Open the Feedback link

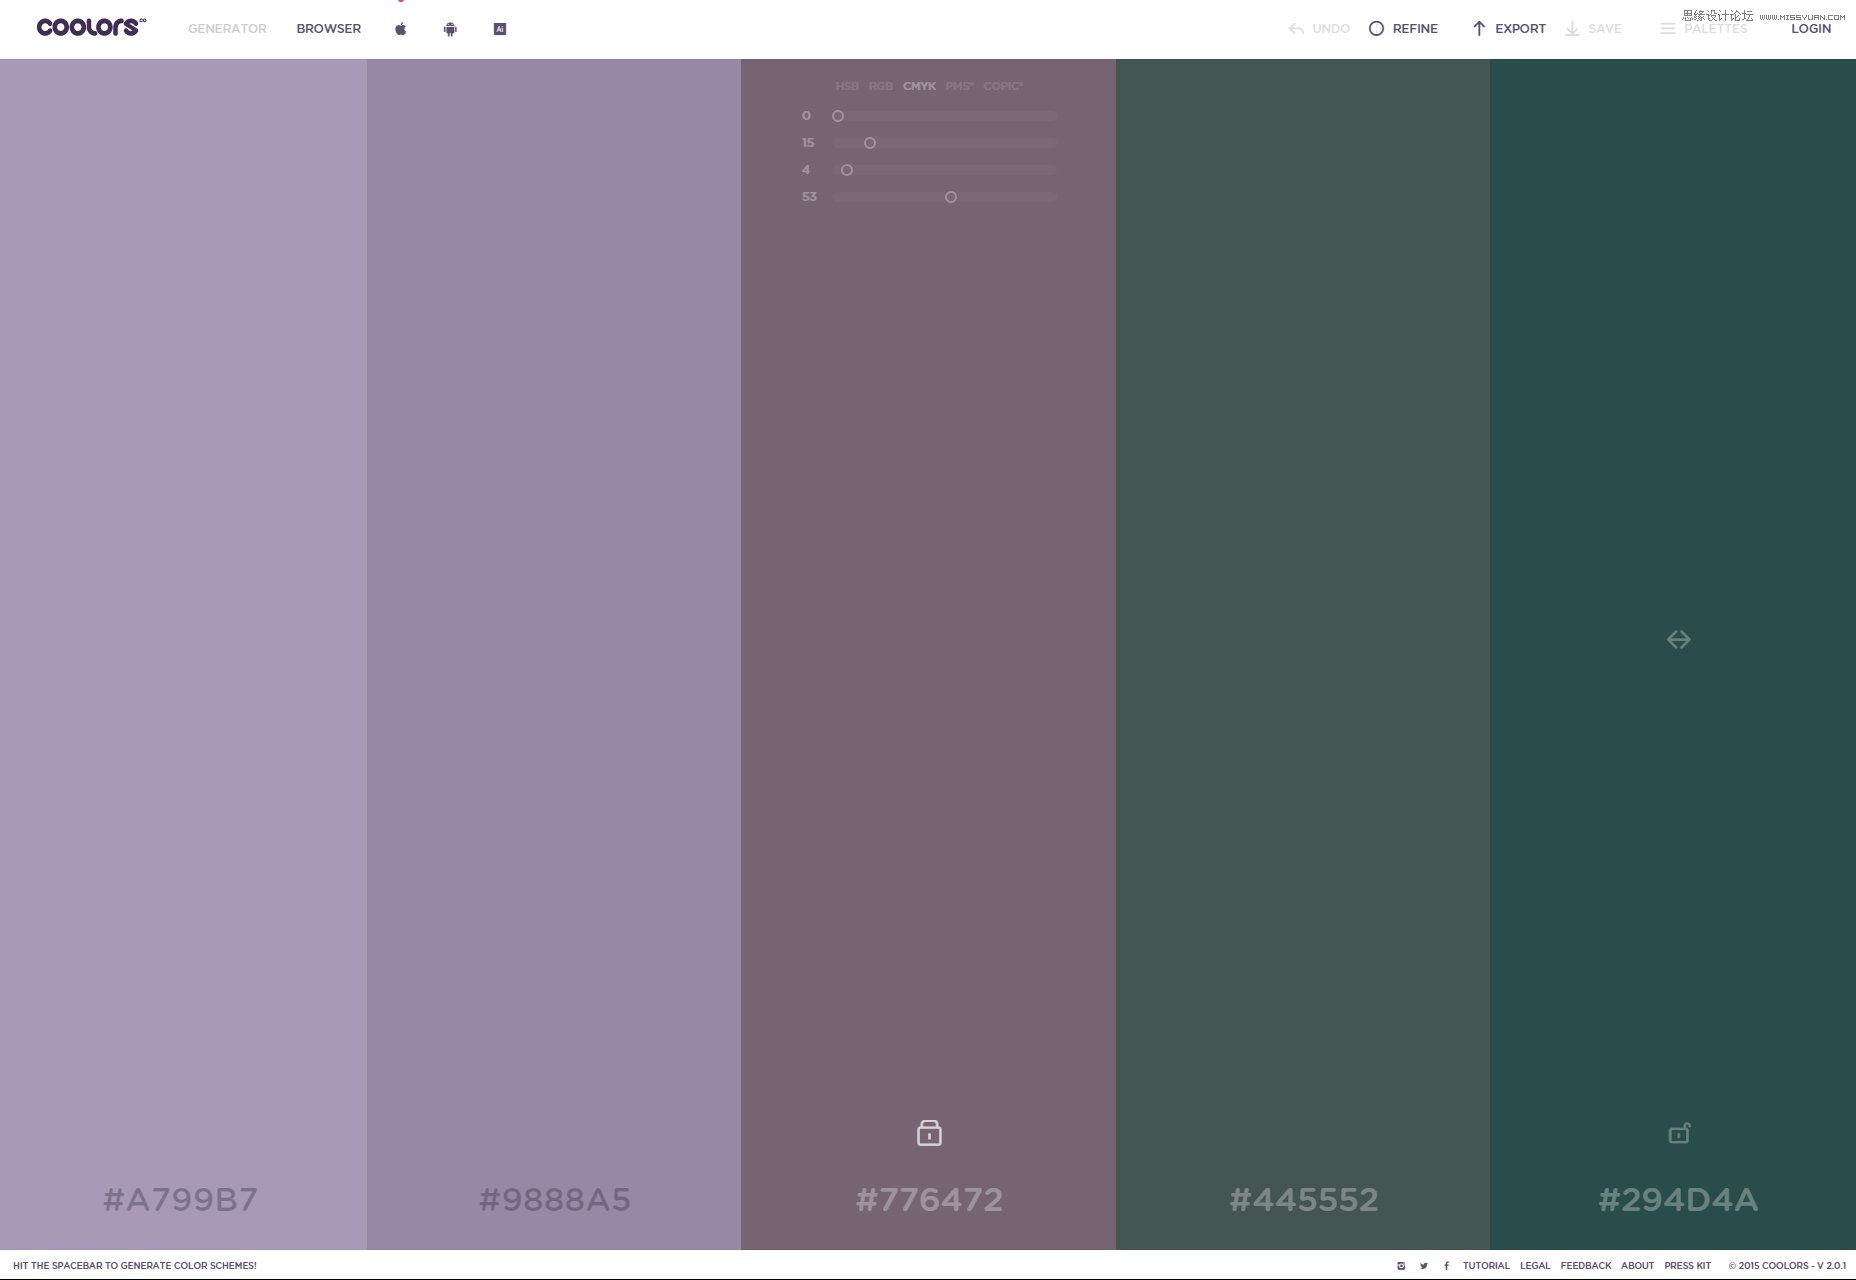coord(1586,1266)
